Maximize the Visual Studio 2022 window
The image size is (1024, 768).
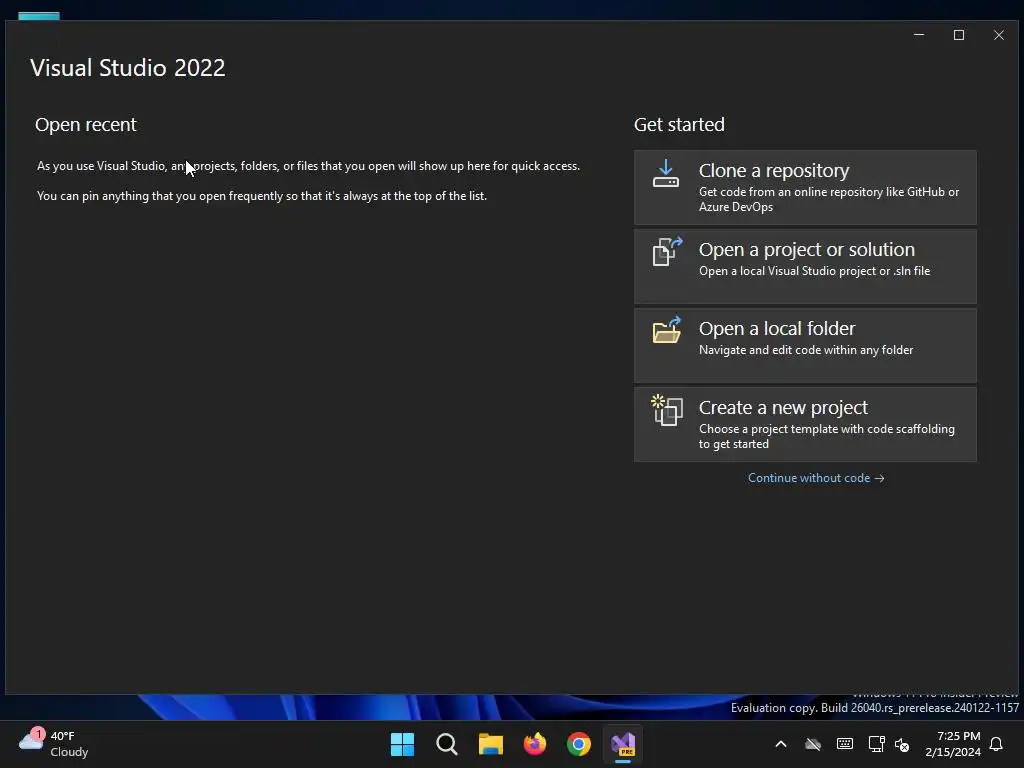click(959, 35)
